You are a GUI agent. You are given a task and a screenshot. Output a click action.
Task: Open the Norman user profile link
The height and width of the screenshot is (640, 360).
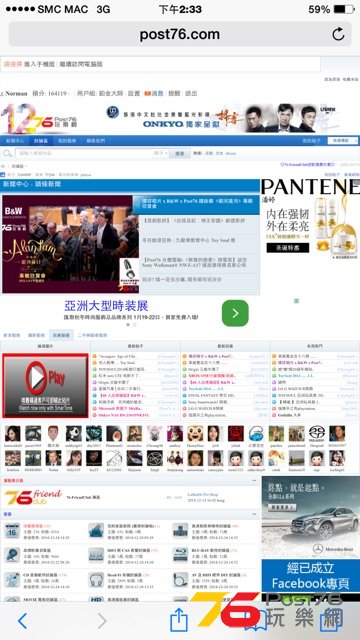(16, 93)
